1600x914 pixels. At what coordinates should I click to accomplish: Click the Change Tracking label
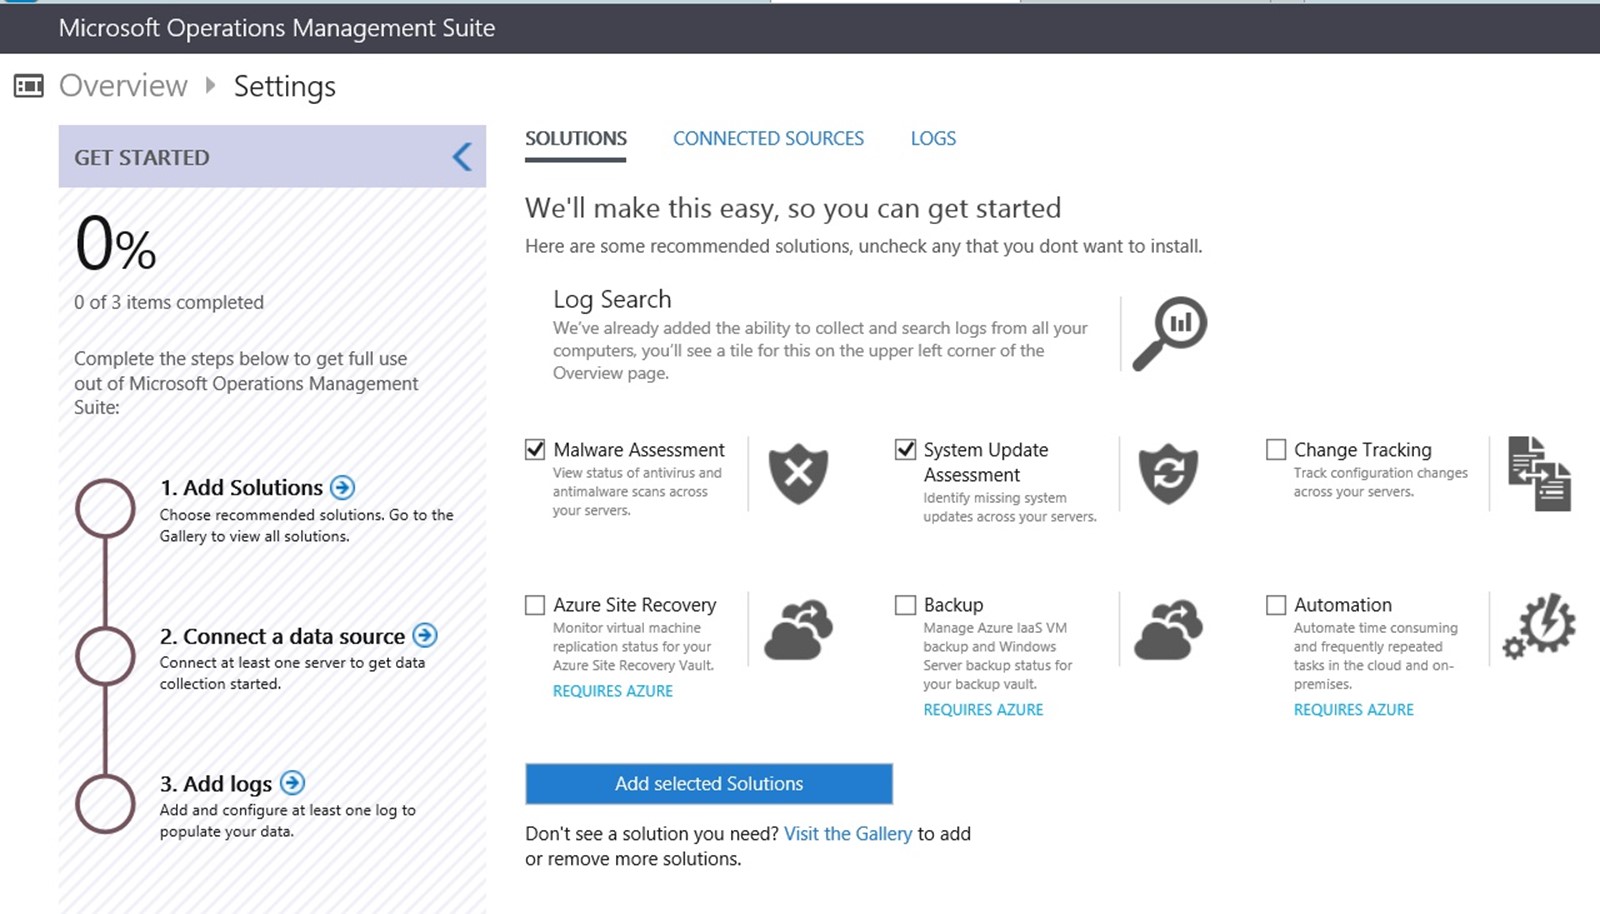(1363, 450)
